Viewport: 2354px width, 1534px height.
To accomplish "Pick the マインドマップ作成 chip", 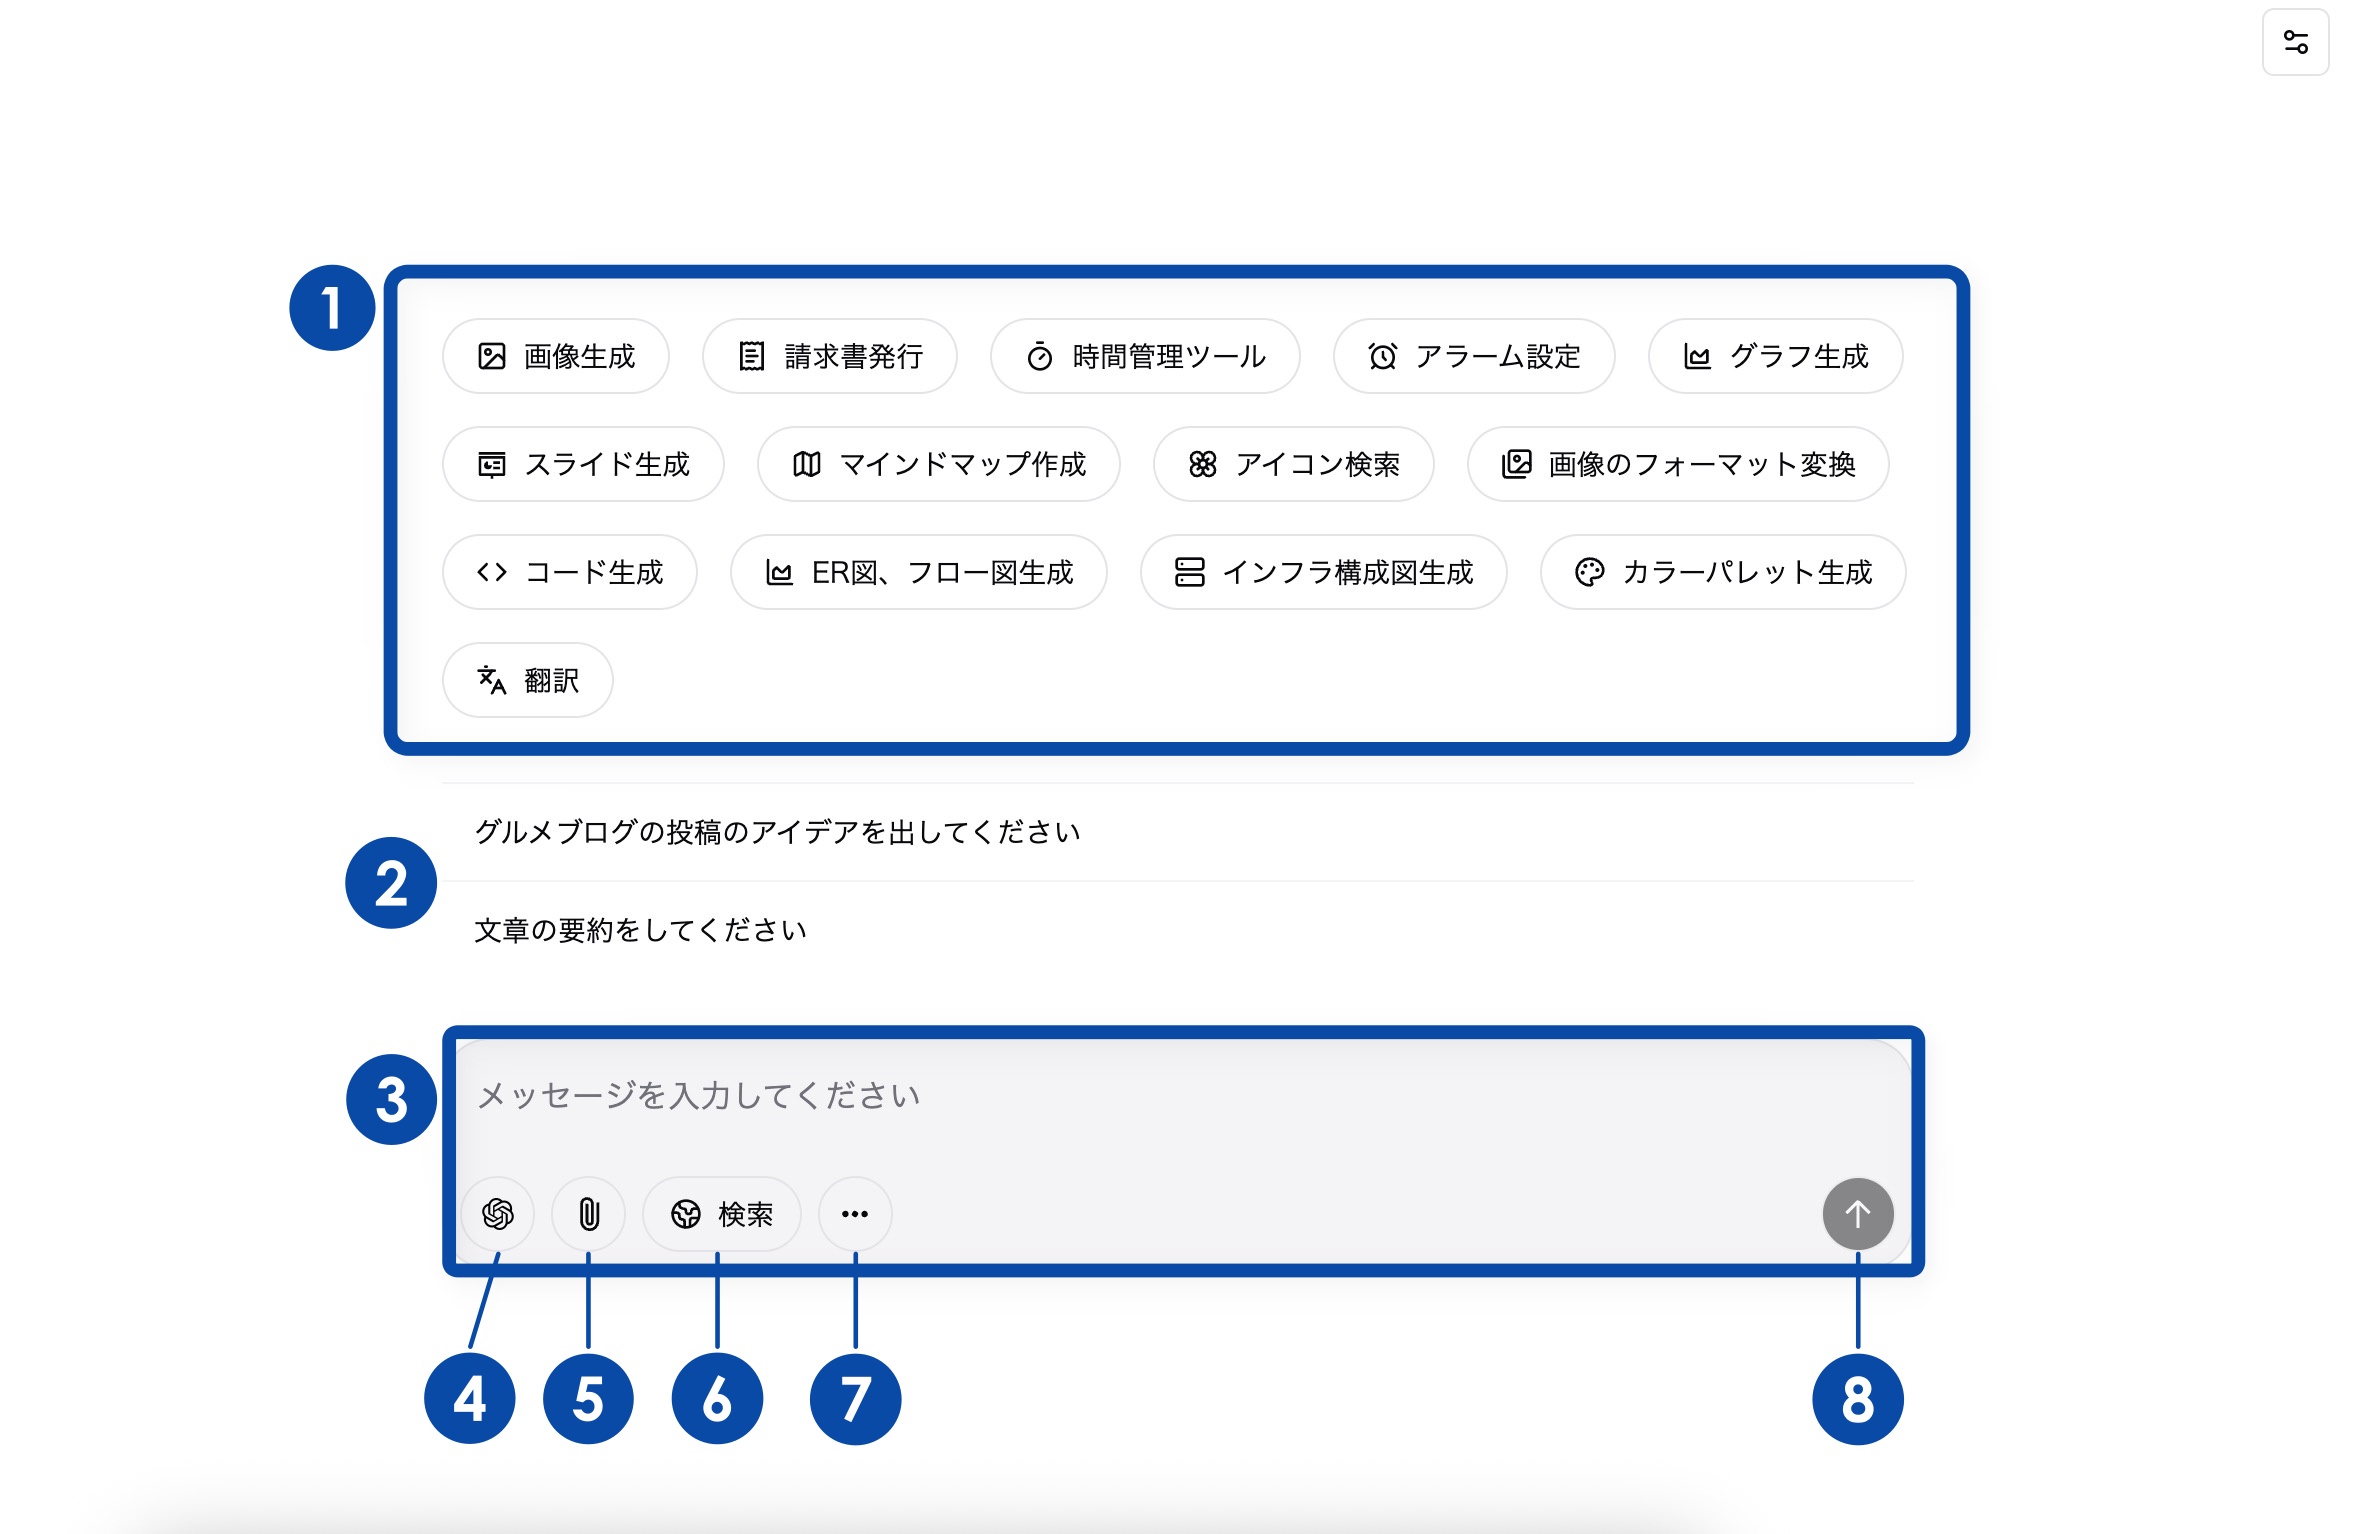I will (939, 464).
